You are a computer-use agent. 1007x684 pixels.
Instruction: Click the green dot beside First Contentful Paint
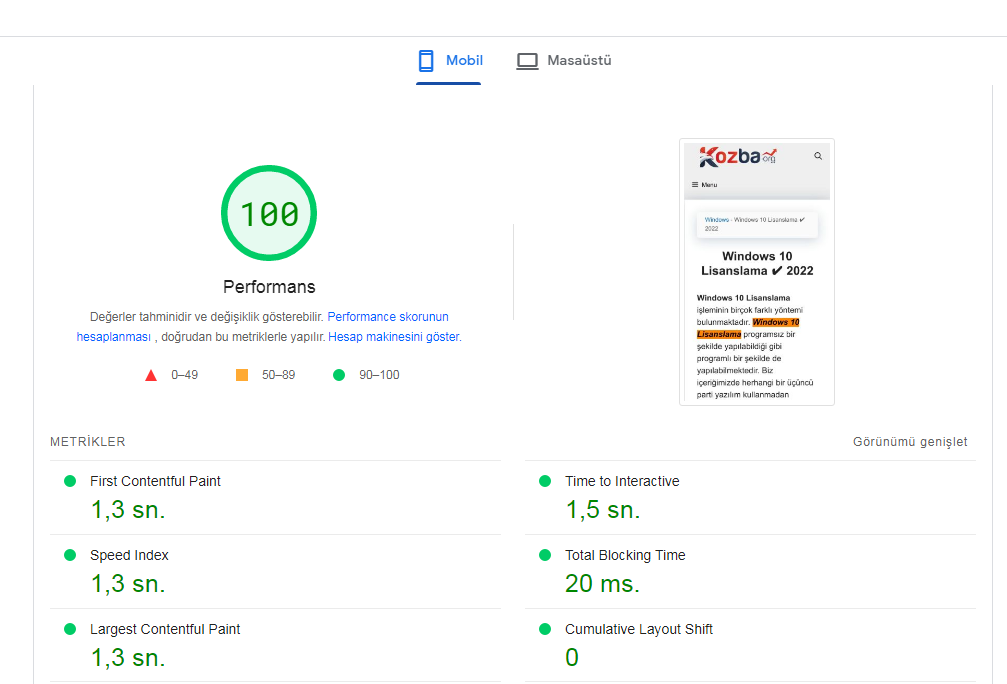click(70, 481)
